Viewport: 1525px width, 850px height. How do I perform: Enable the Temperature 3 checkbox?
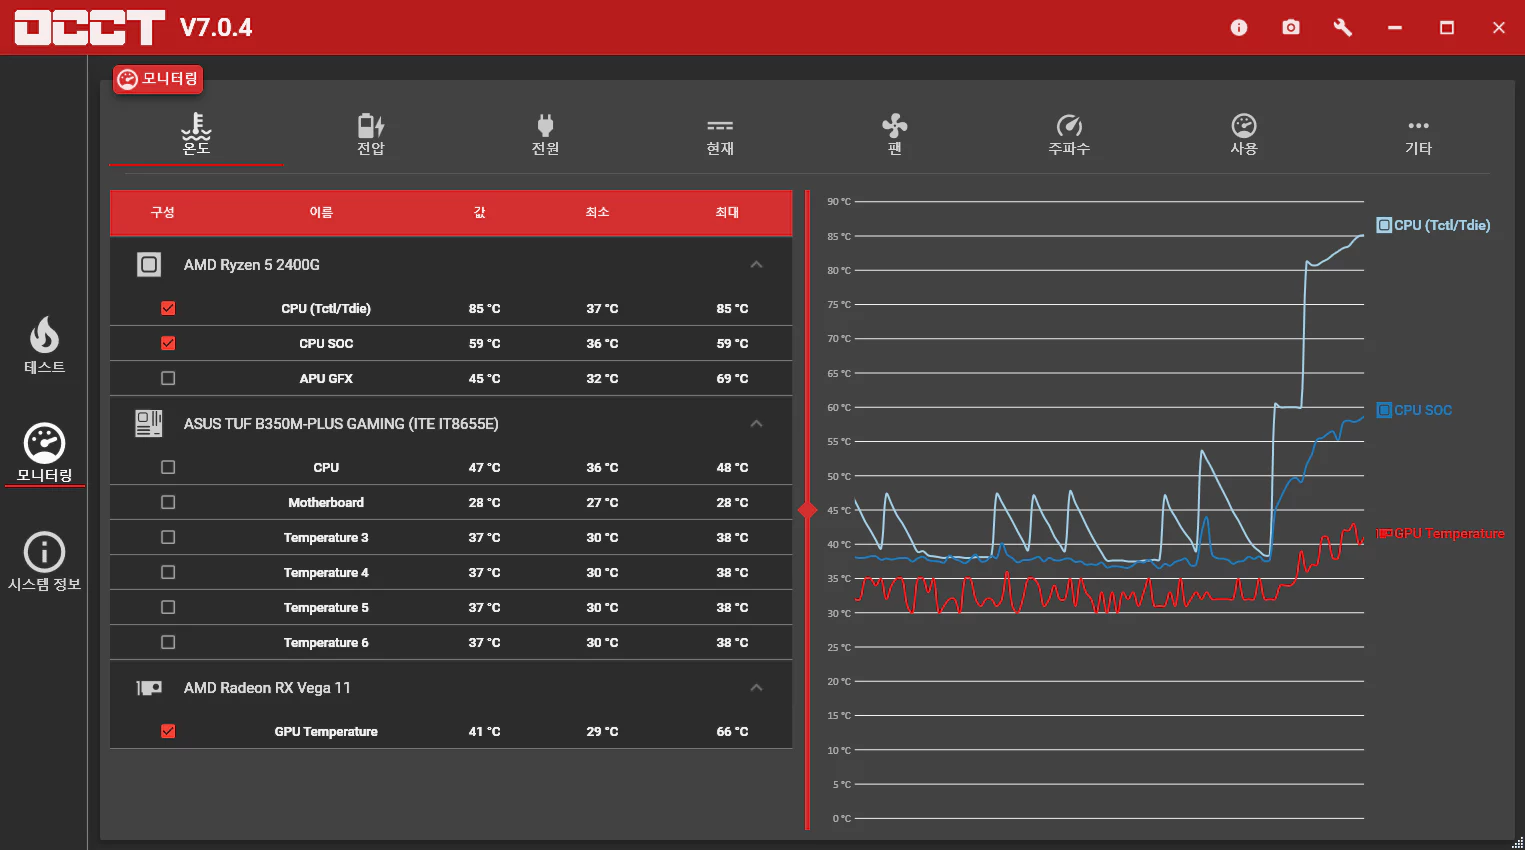tap(168, 537)
